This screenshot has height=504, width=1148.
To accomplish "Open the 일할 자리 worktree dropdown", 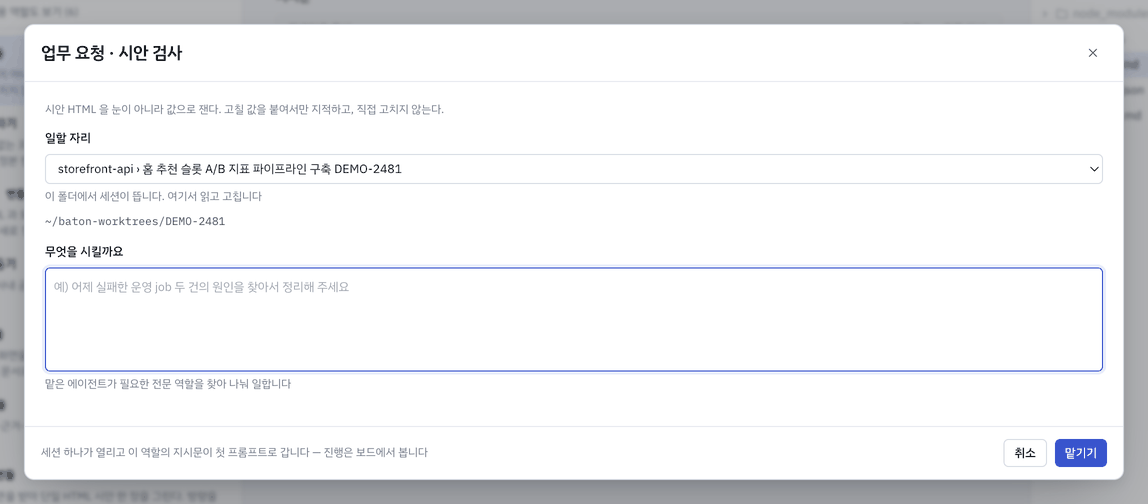I will (573, 168).
